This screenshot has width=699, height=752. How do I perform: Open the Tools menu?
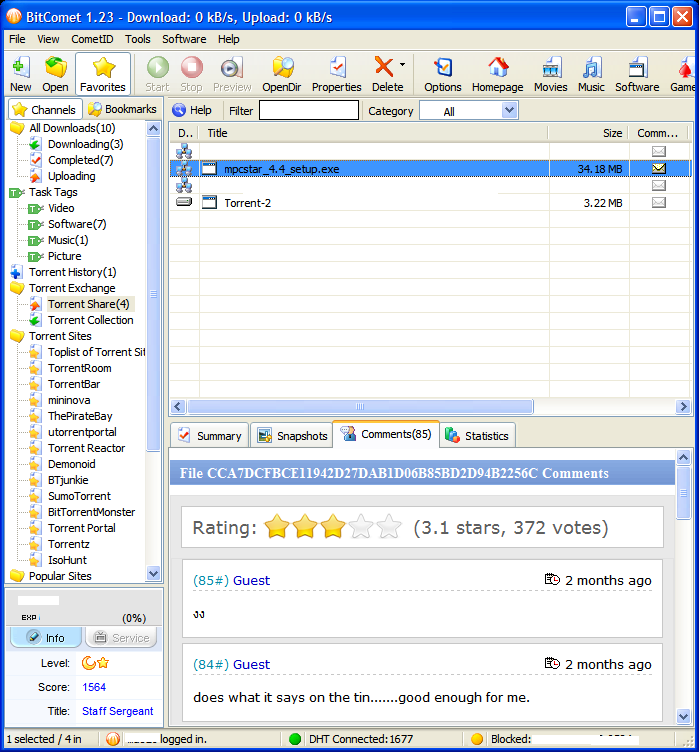click(138, 39)
